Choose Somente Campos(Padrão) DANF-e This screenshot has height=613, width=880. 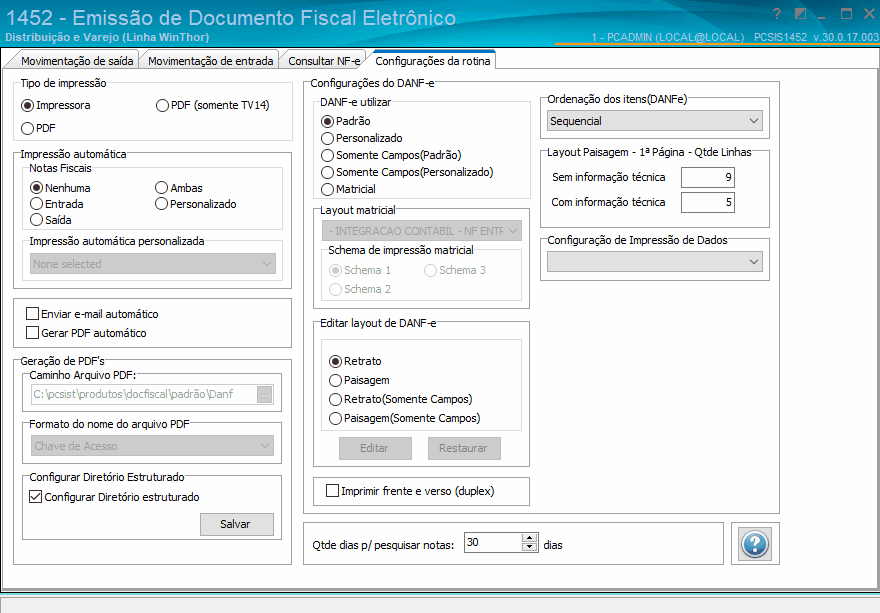point(391,155)
